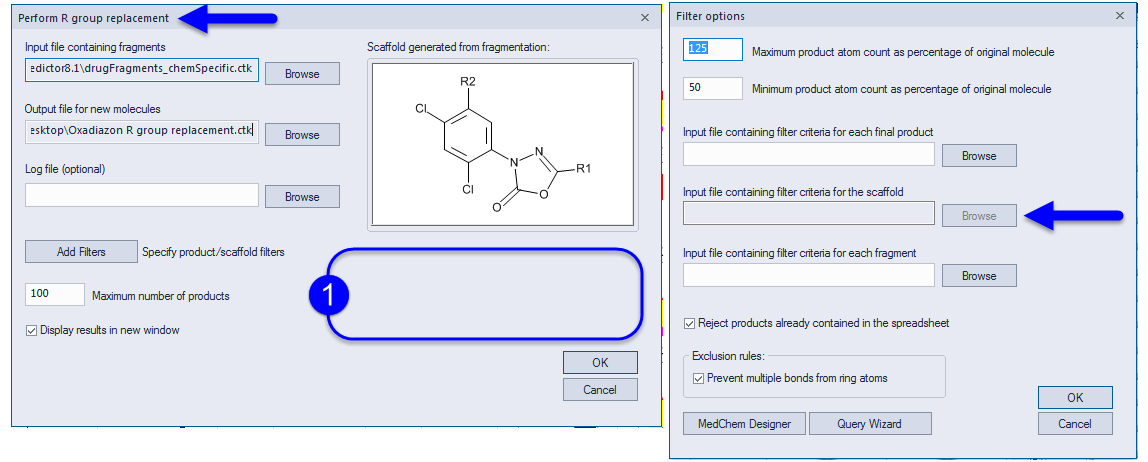Close the Perform R group replacement dialog

645,18
